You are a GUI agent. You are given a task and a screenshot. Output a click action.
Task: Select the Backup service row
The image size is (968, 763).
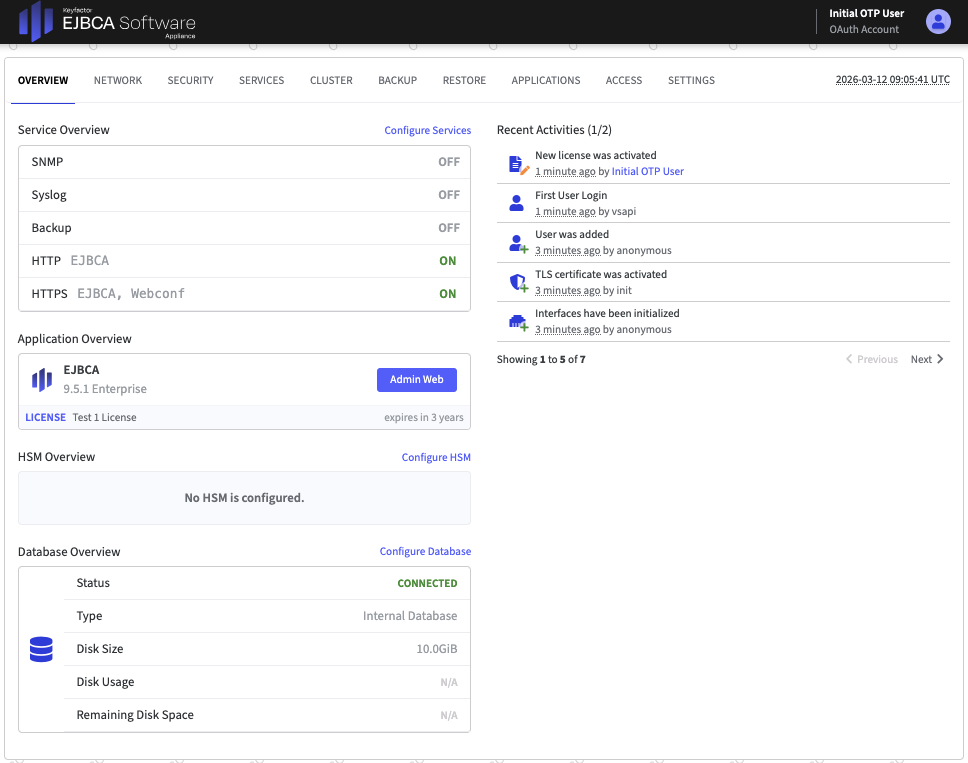click(x=244, y=228)
